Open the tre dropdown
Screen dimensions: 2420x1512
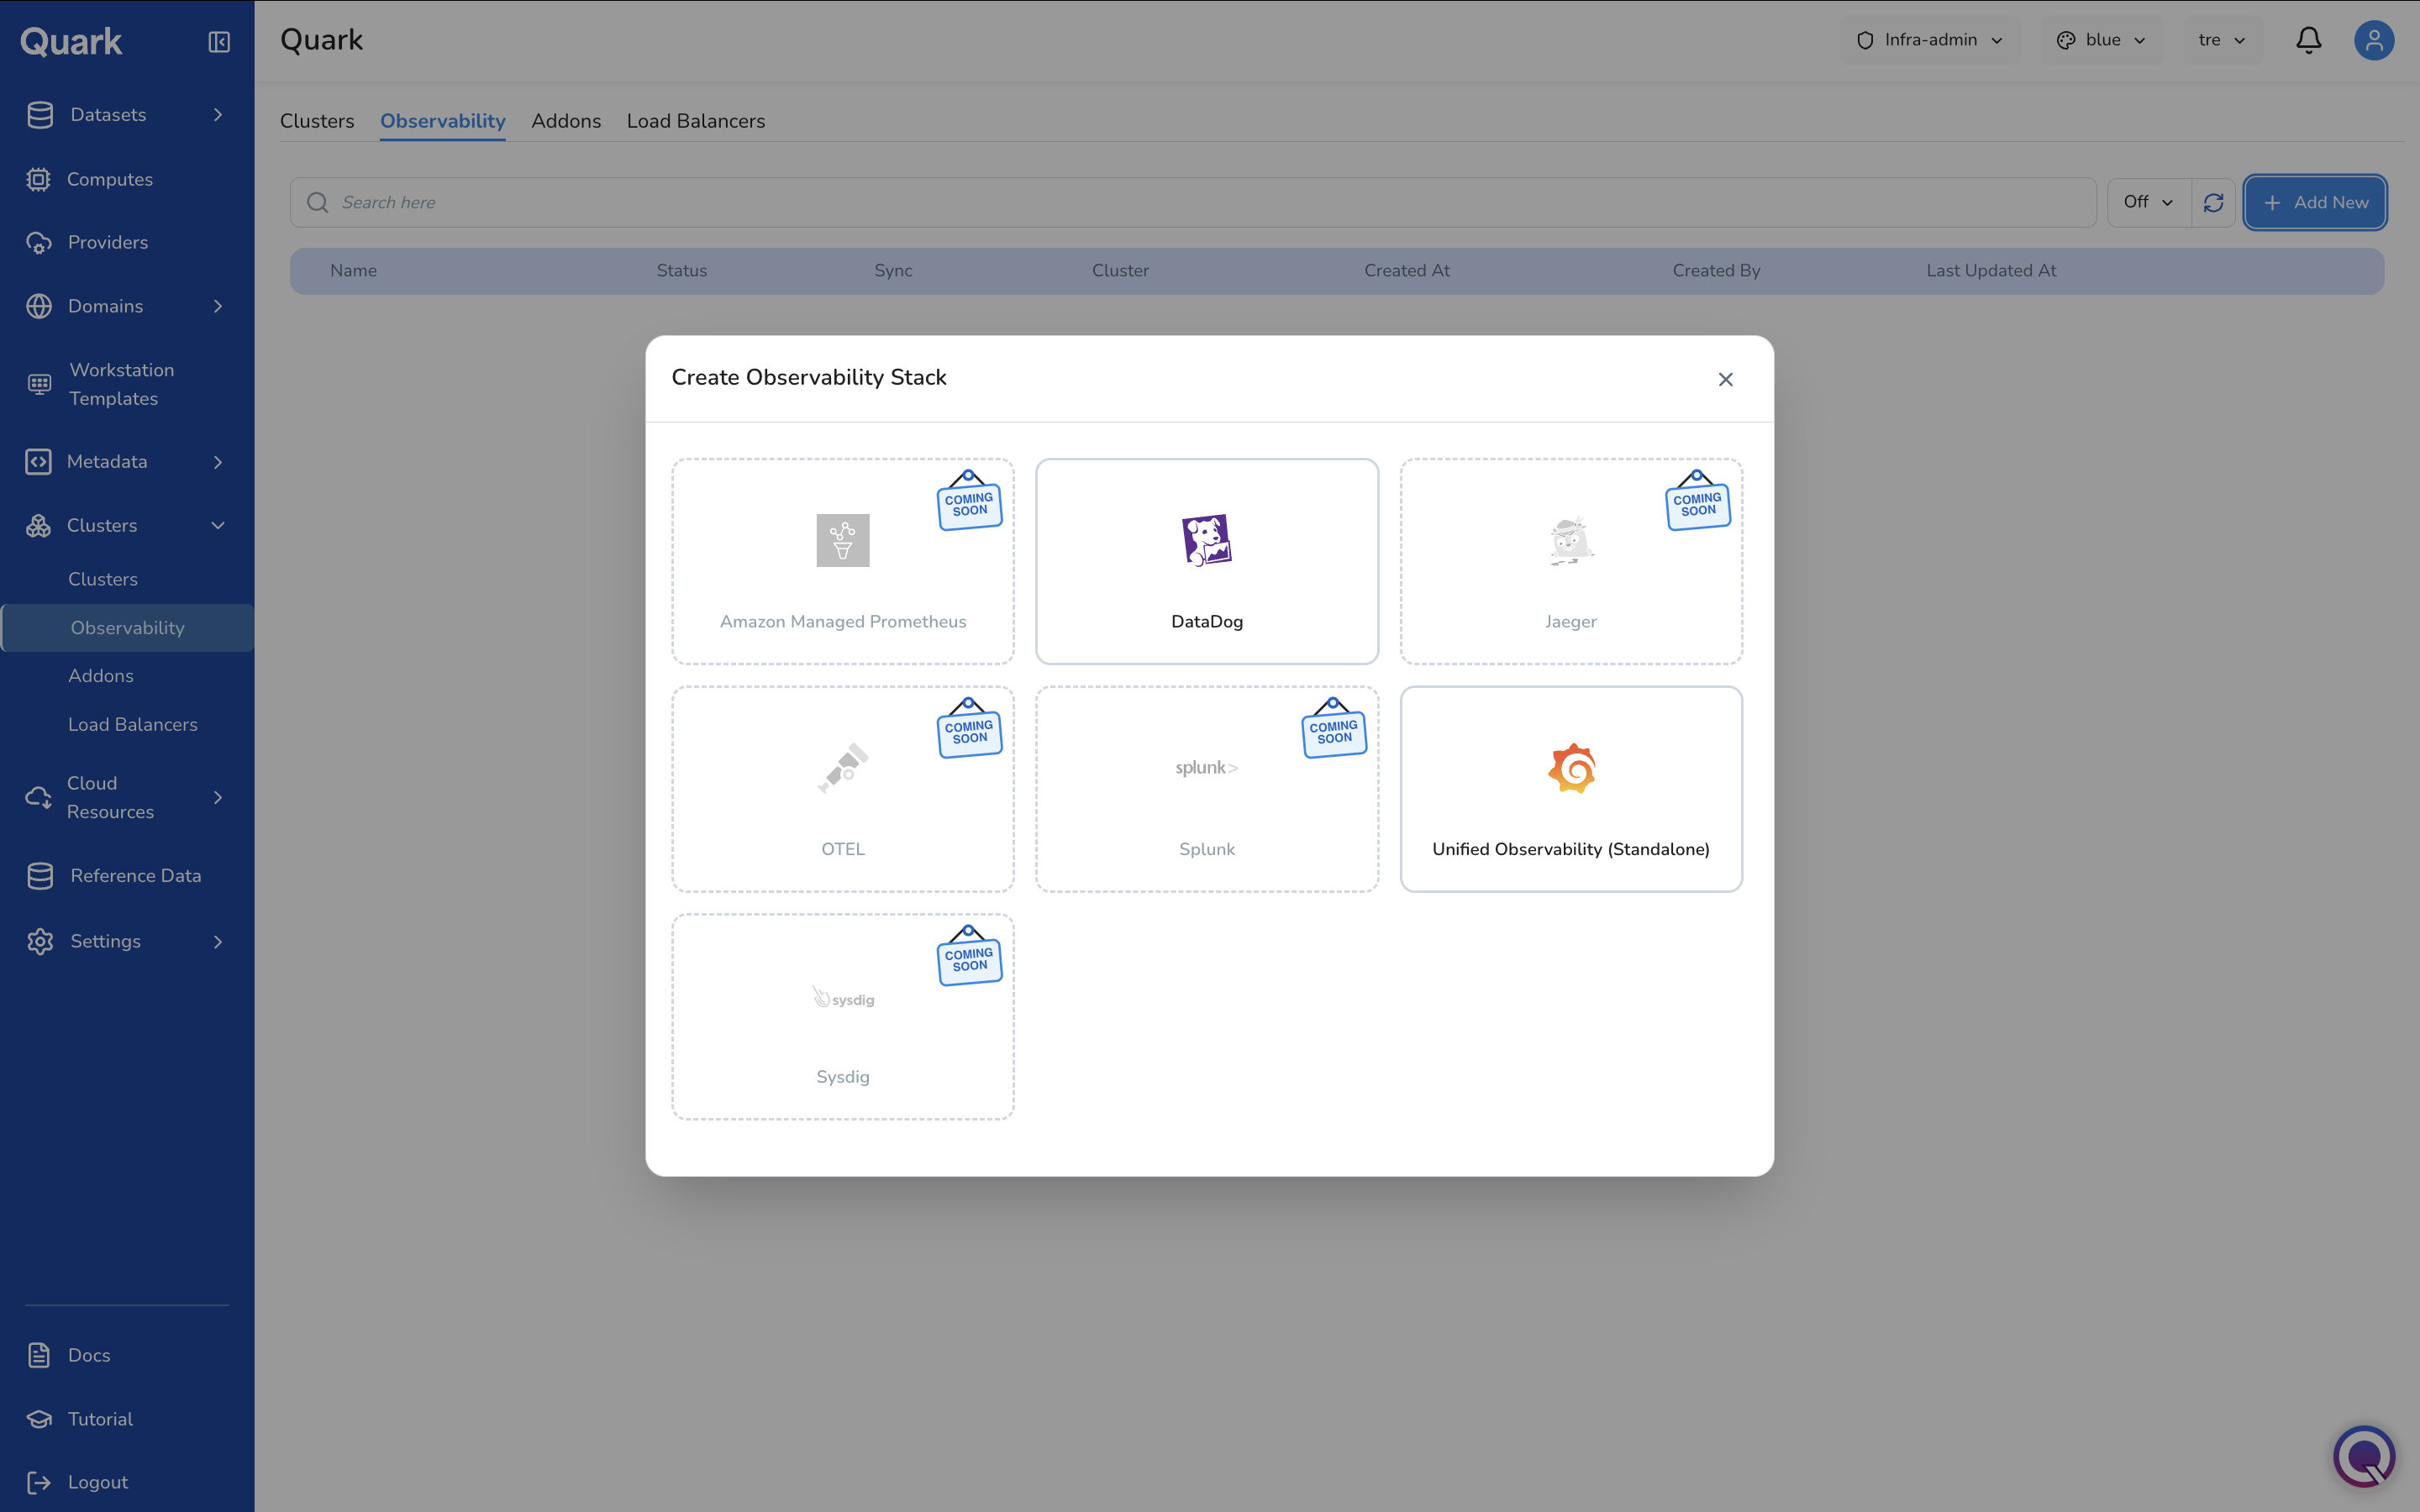point(2222,40)
